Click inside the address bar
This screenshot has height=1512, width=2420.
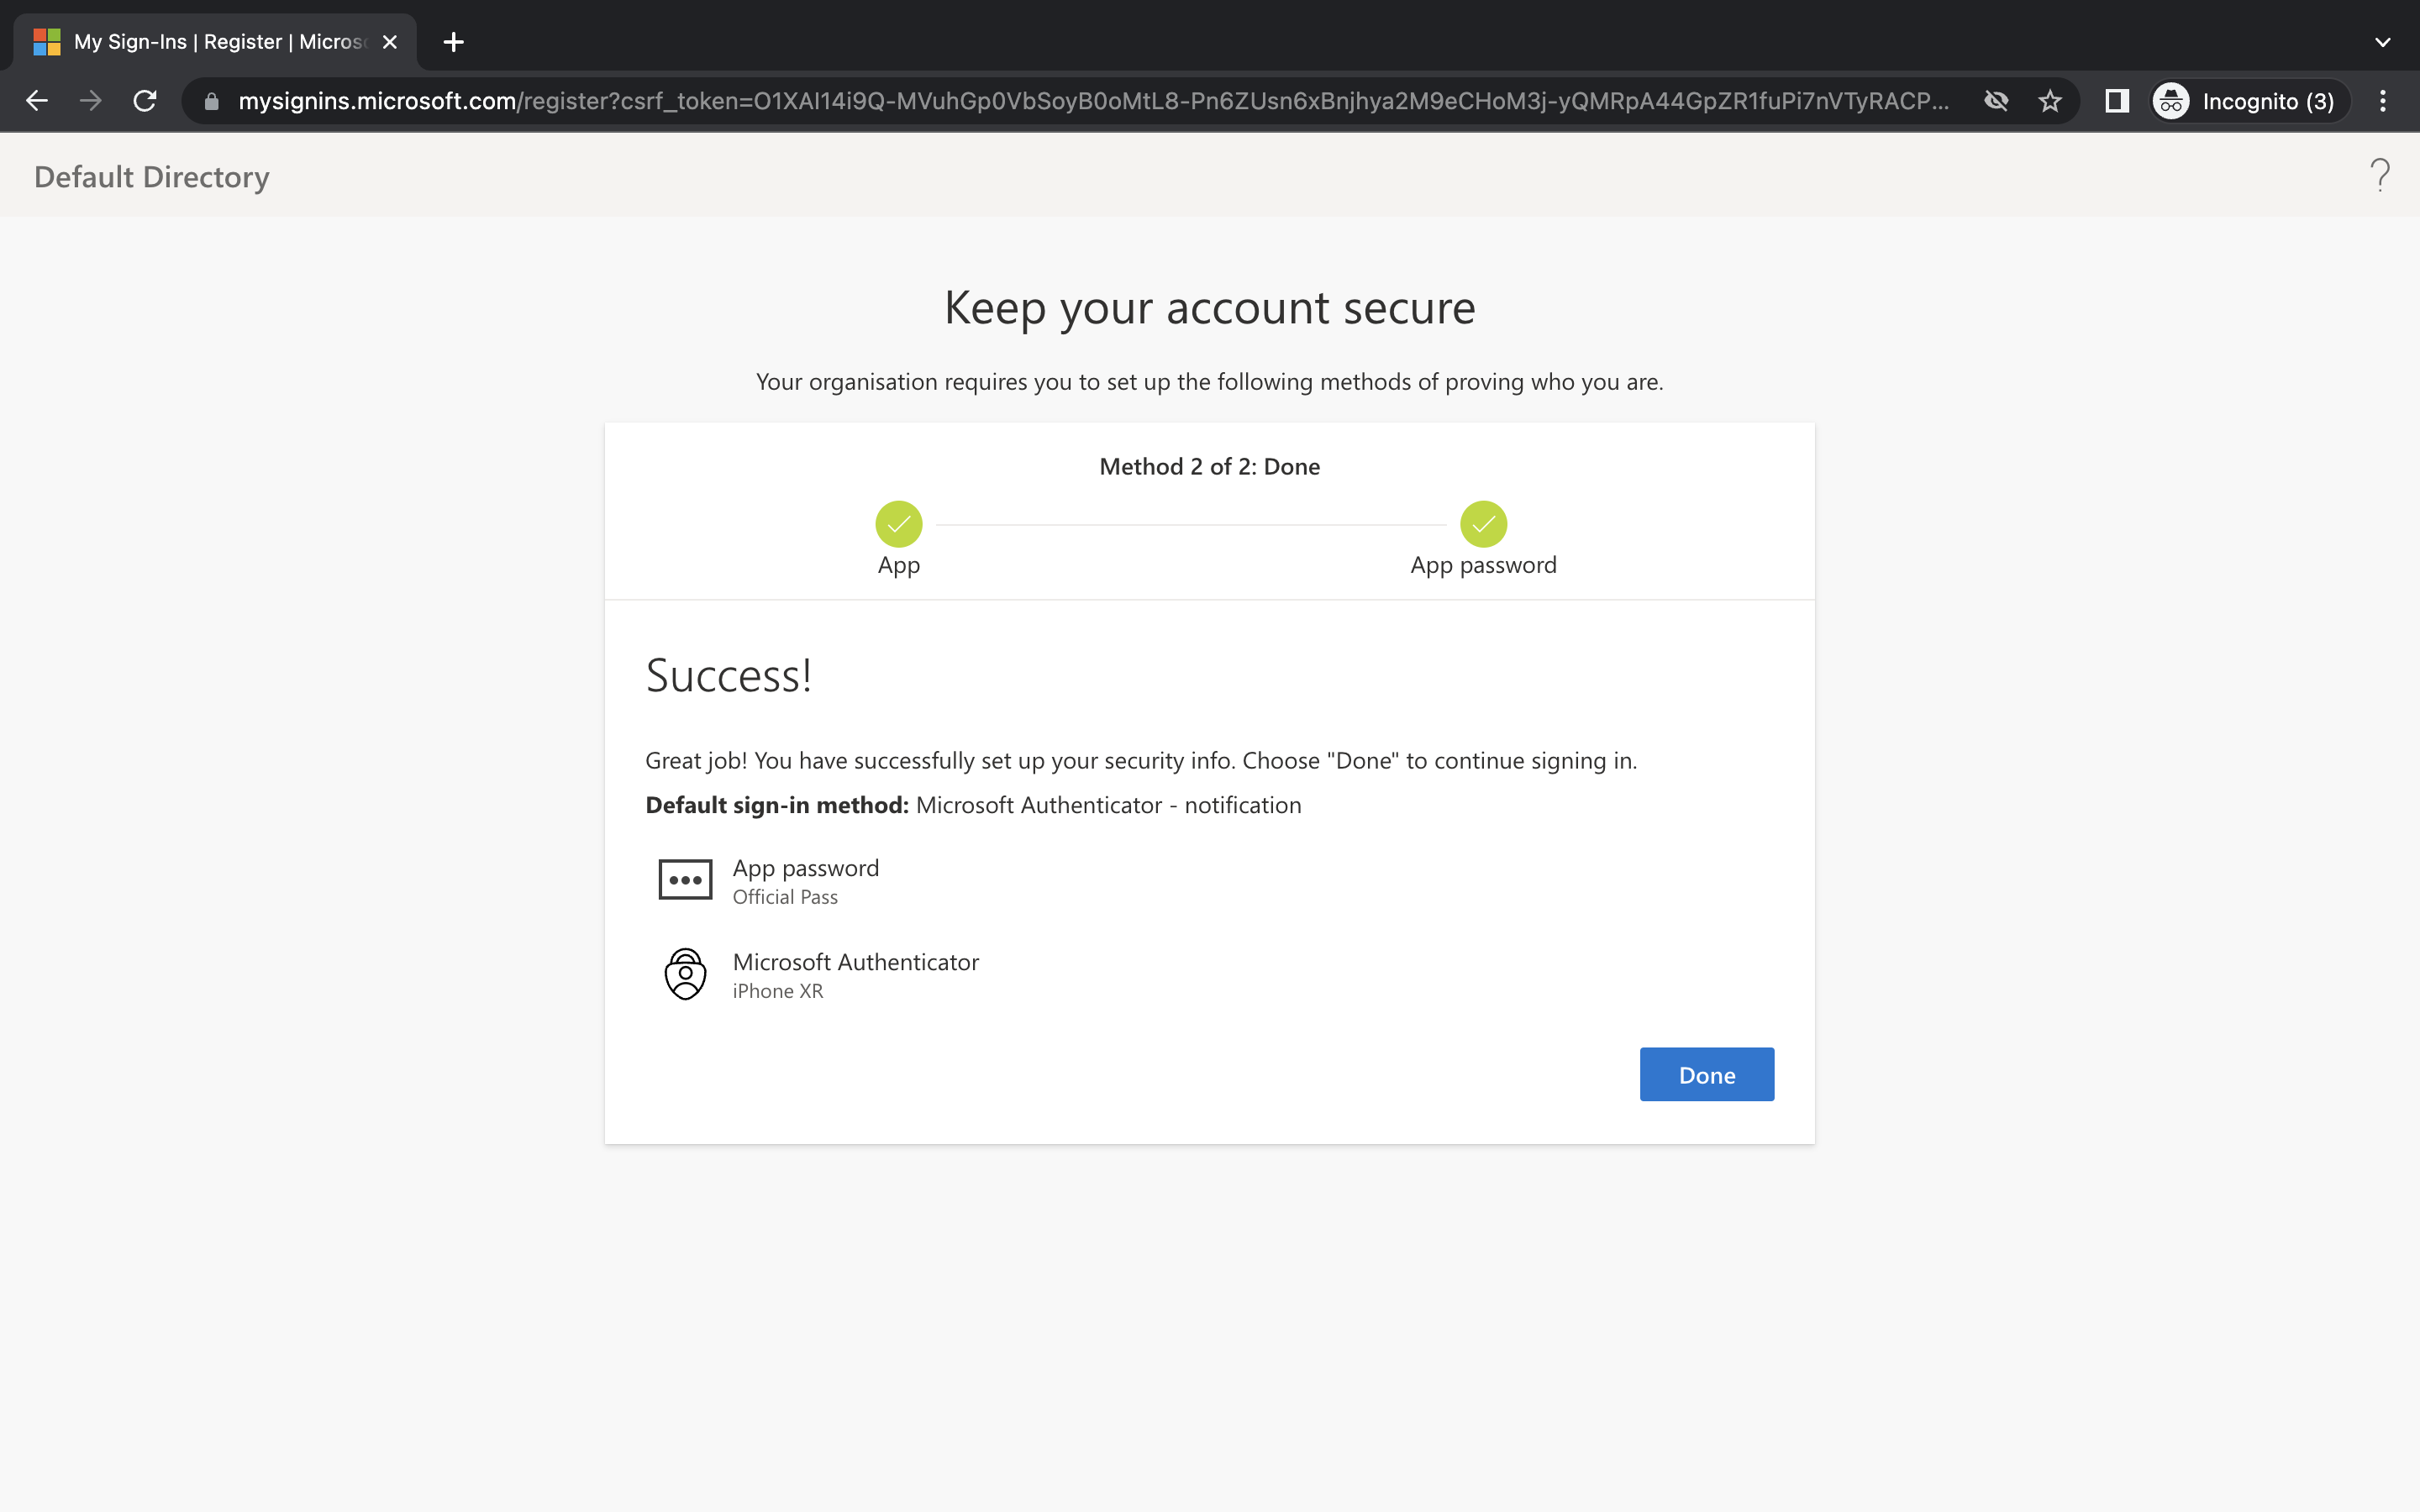(x=1000, y=101)
